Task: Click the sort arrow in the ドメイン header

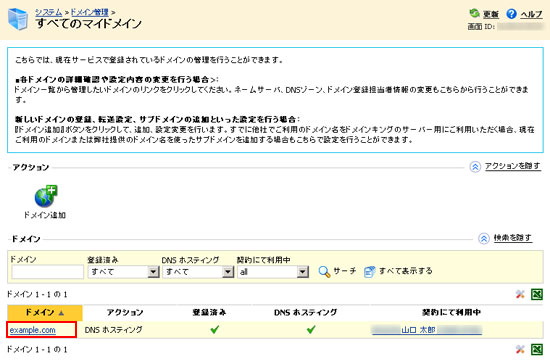Action: pos(61,313)
